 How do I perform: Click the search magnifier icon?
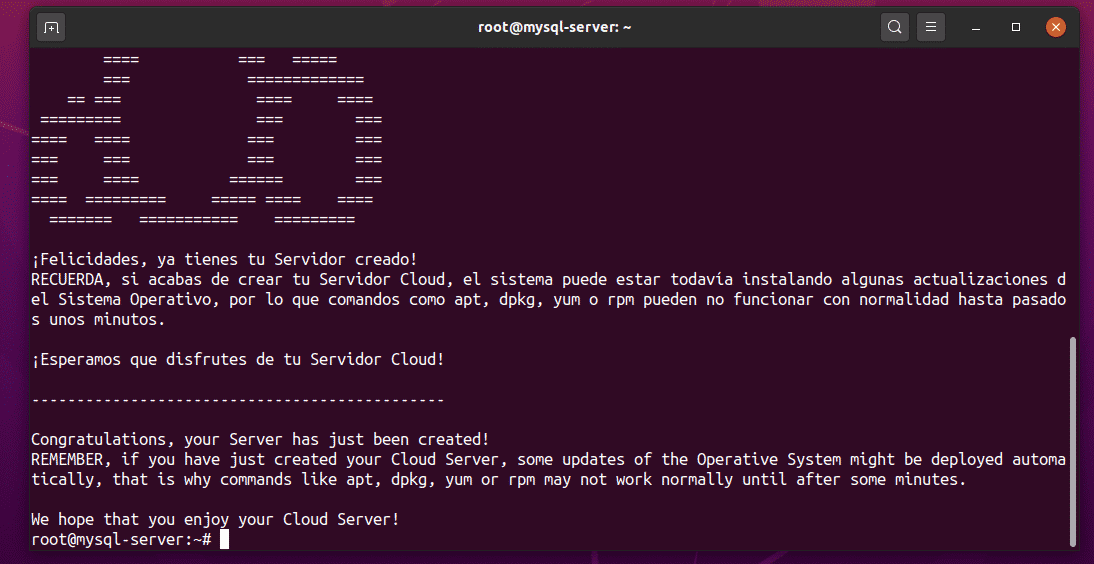point(895,27)
